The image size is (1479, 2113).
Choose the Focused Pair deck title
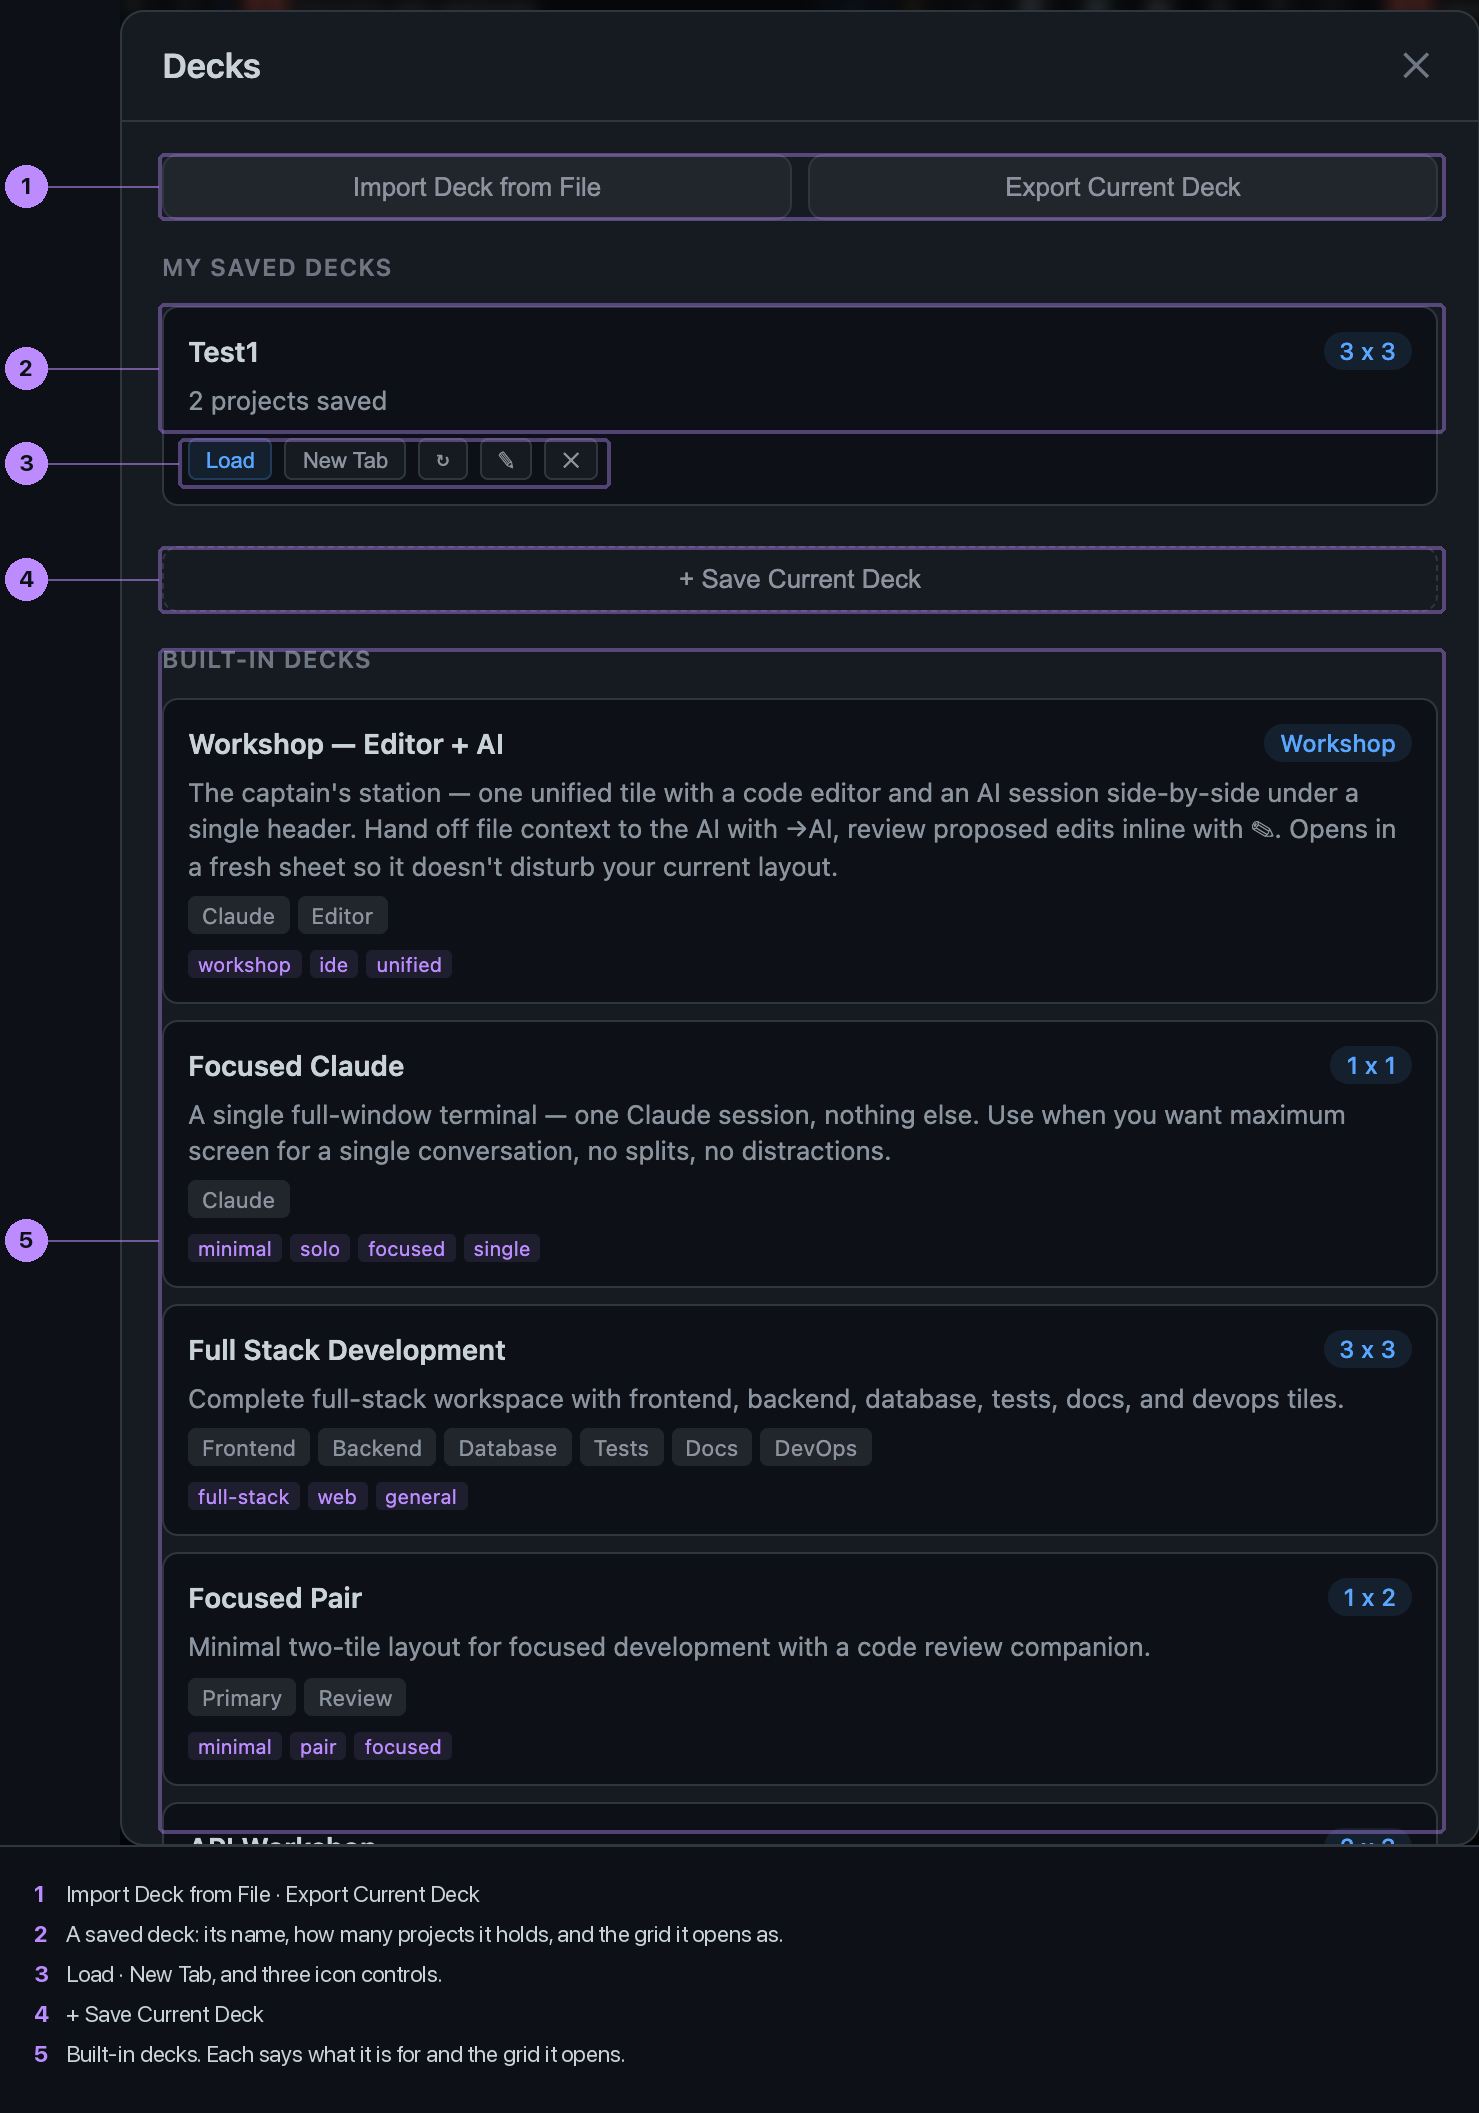pos(275,1598)
